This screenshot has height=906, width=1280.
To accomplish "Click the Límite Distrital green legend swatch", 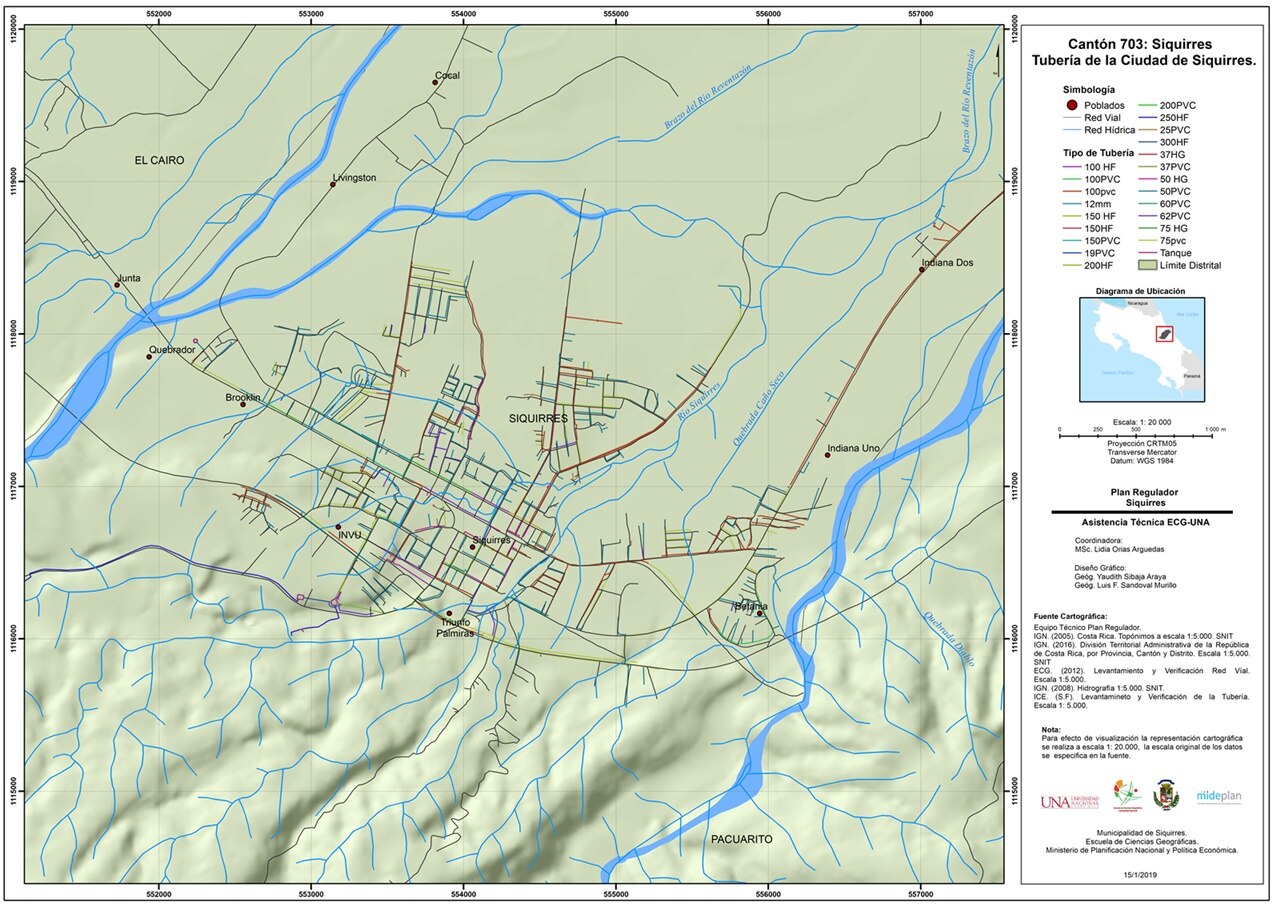I will 1146,265.
